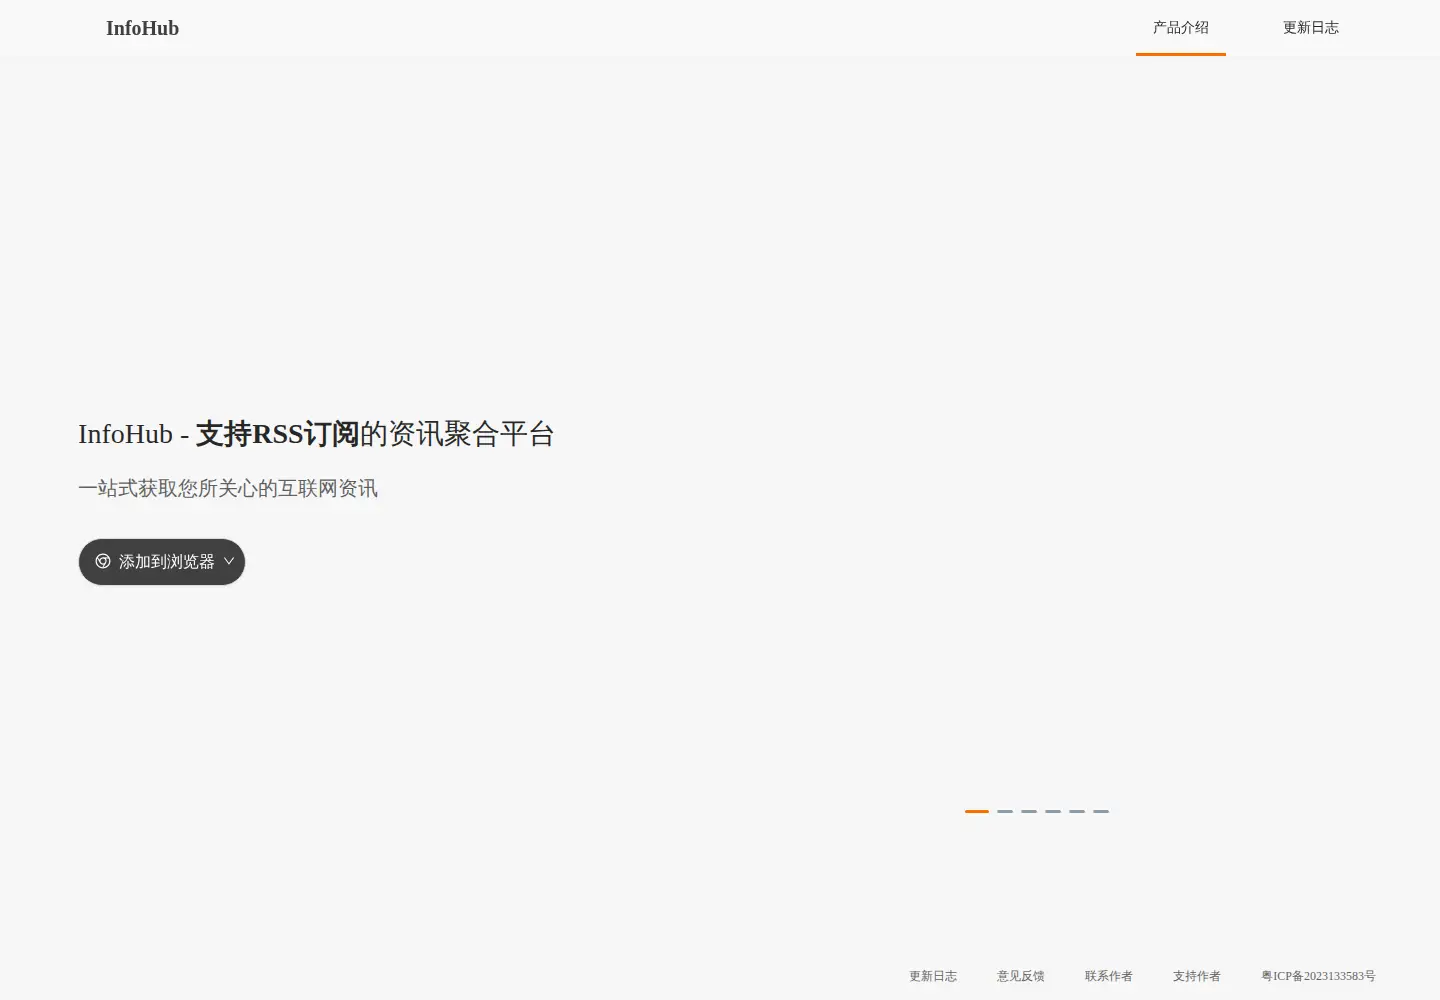Screen dimensions: 1440x1000
Task: Open the 更新日志 tab in the top navigation
Action: click(1311, 28)
